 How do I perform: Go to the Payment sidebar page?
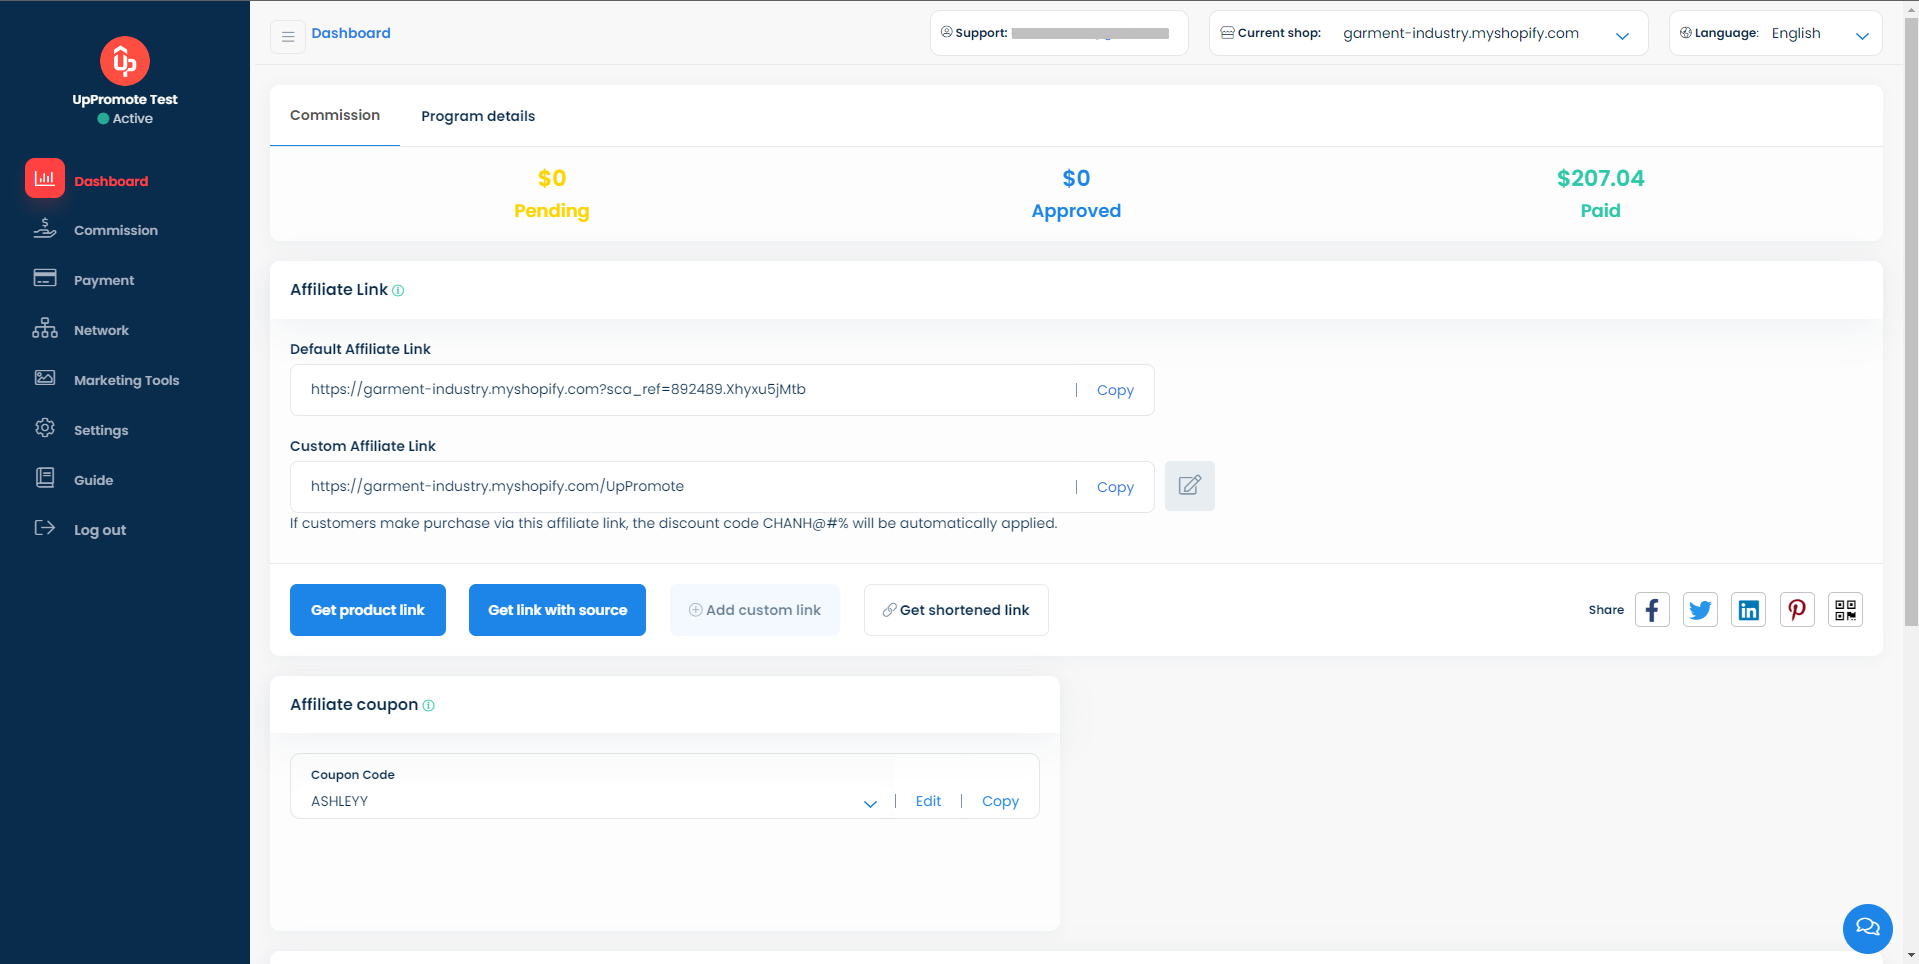coord(104,280)
